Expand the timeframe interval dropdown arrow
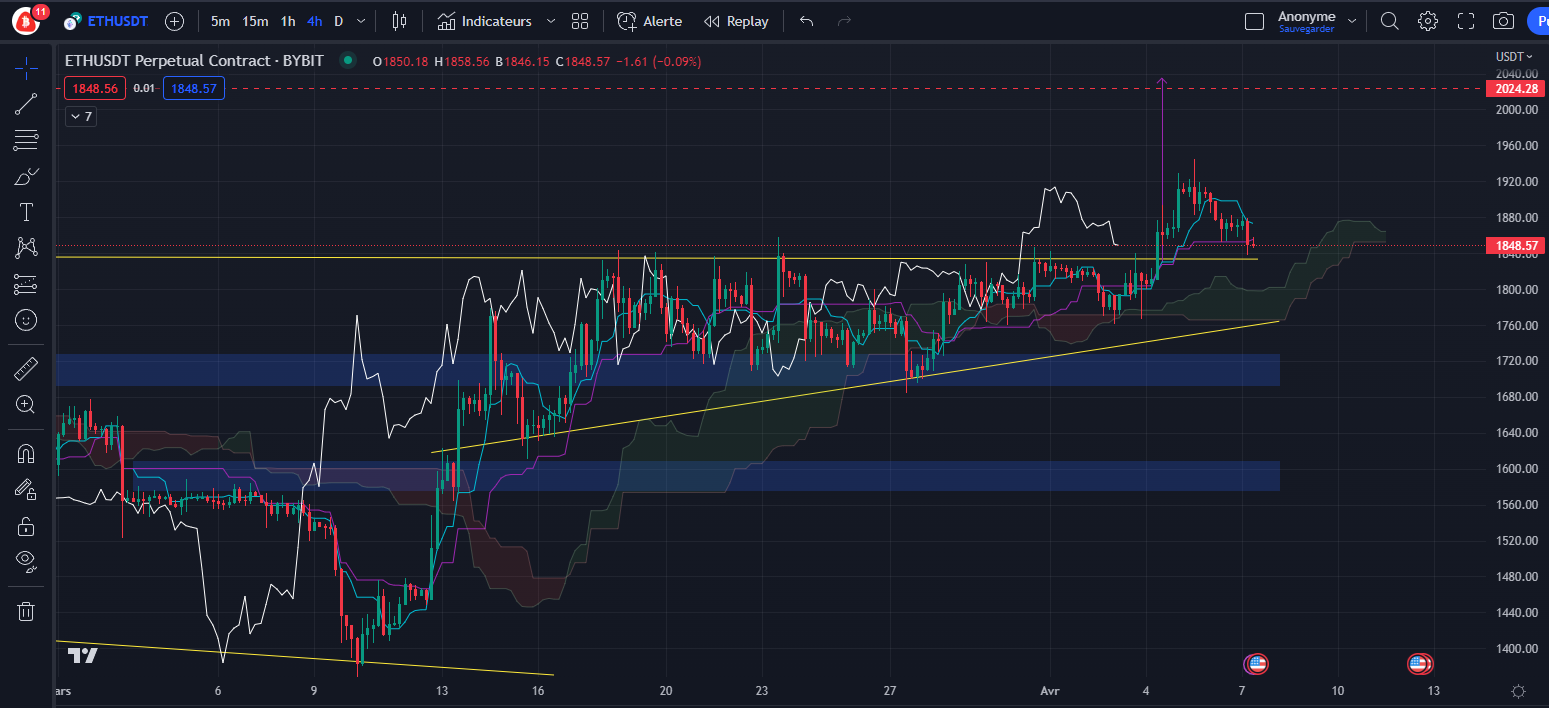The image size is (1549, 708). click(361, 21)
